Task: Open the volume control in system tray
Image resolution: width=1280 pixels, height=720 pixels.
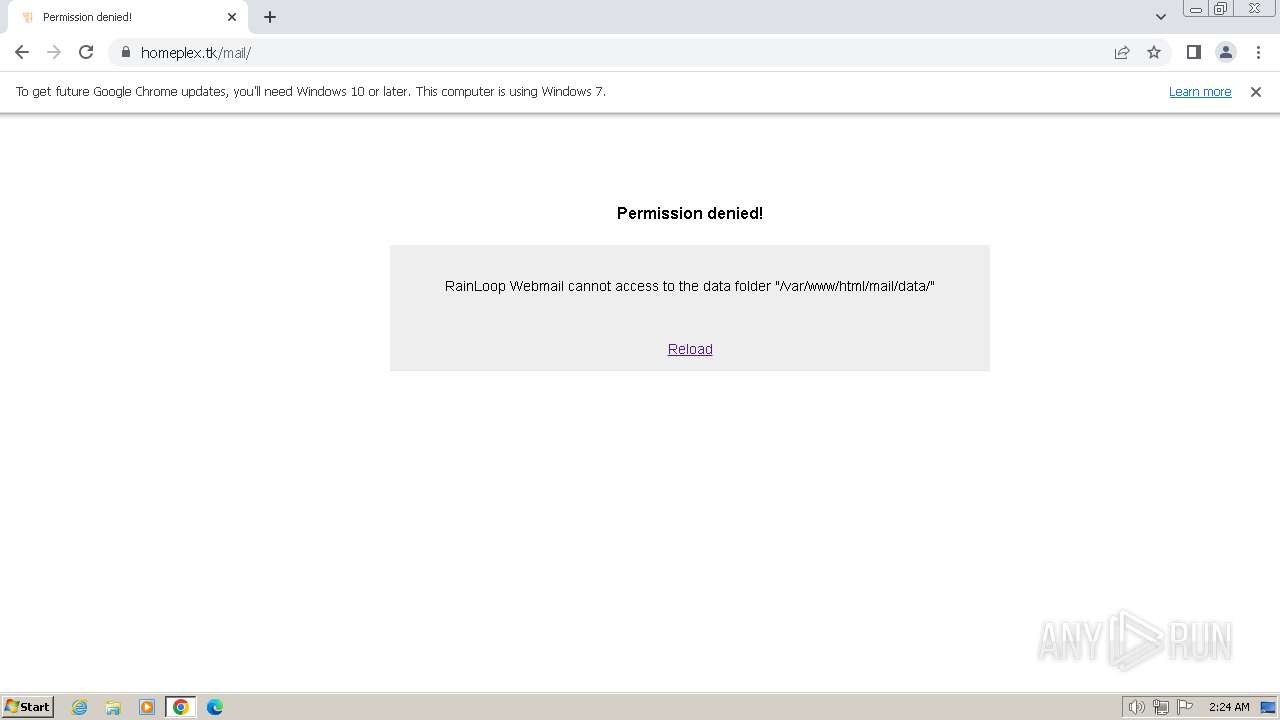Action: (x=1136, y=707)
